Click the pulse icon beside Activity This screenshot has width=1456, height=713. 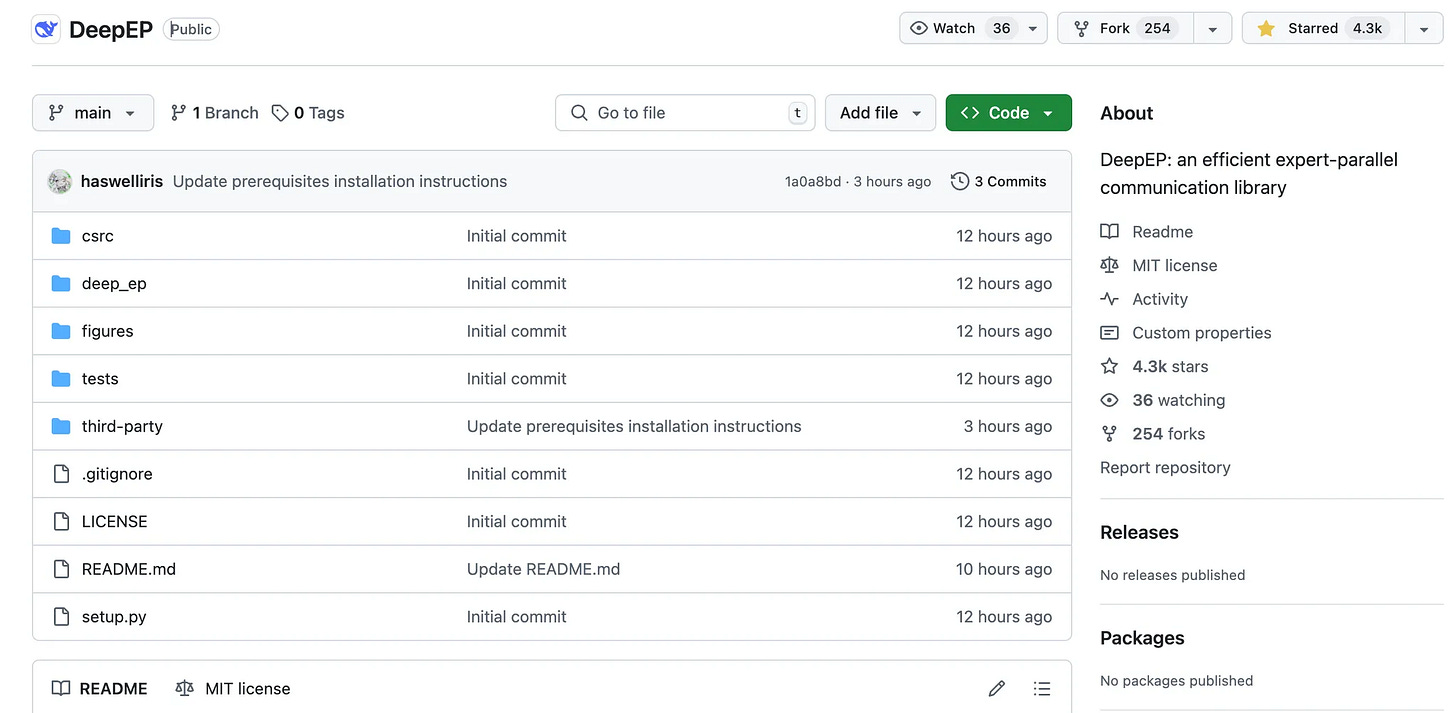pyautogui.click(x=1109, y=299)
